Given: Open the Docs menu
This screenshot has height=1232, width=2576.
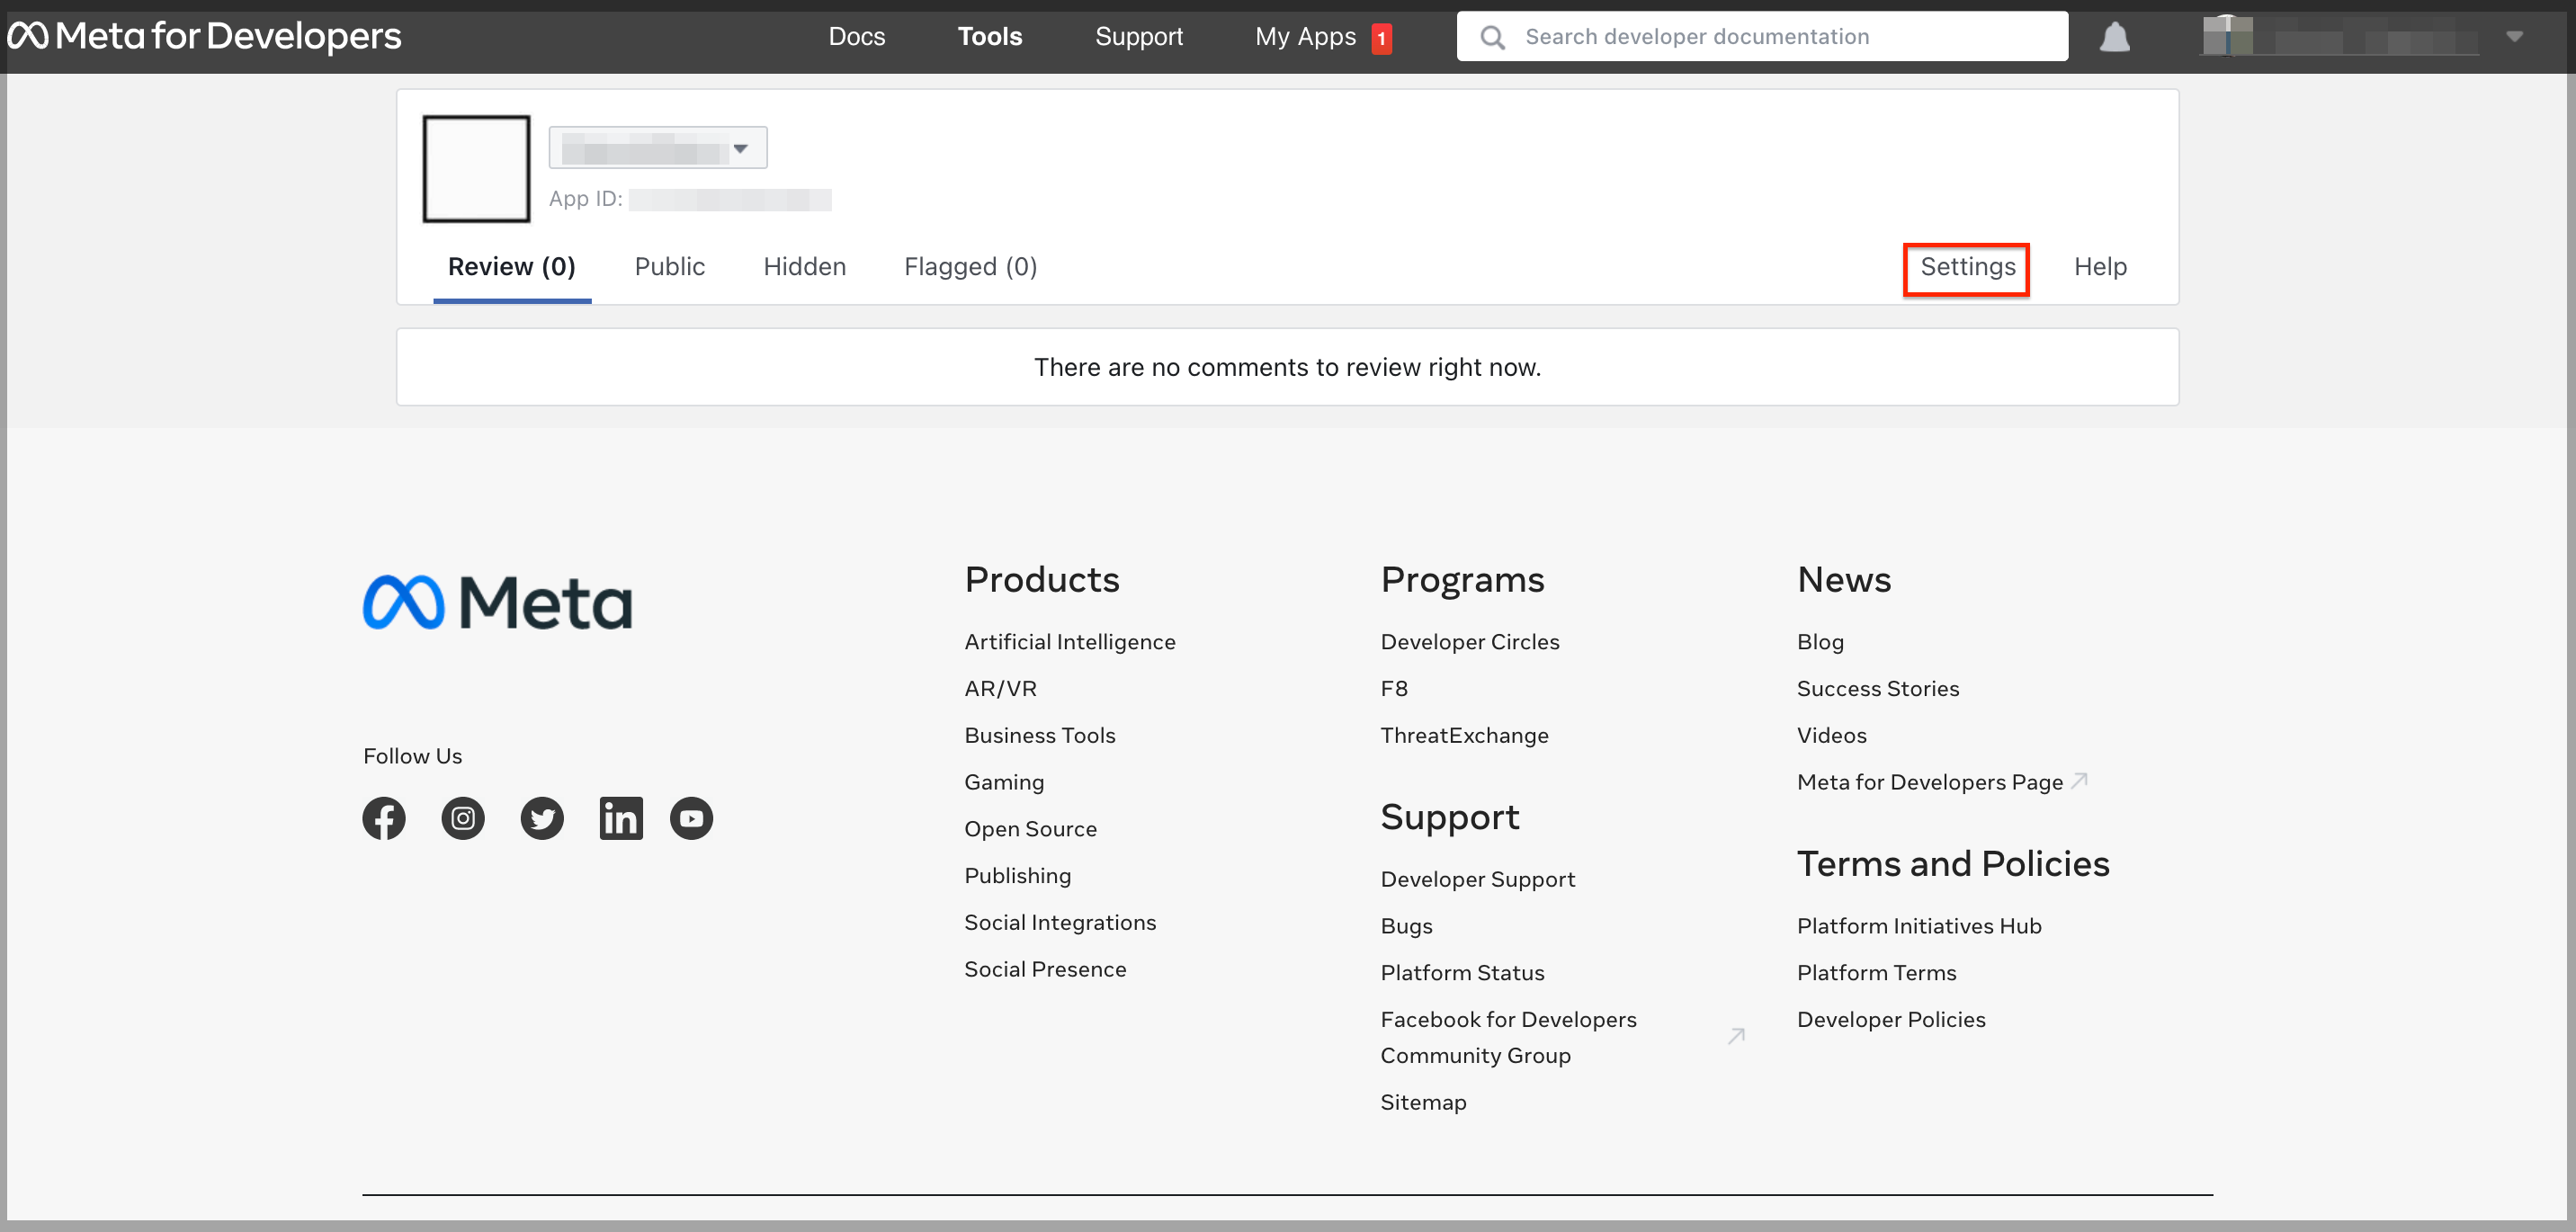Looking at the screenshot, I should (x=857, y=37).
